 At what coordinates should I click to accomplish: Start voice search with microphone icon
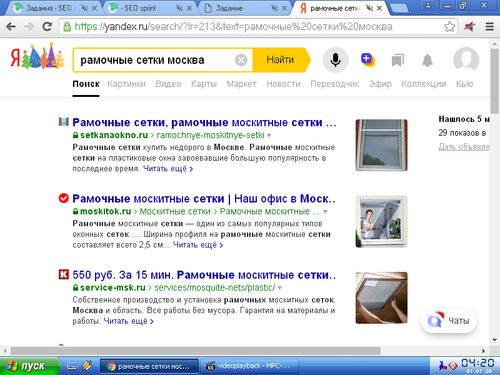point(335,60)
